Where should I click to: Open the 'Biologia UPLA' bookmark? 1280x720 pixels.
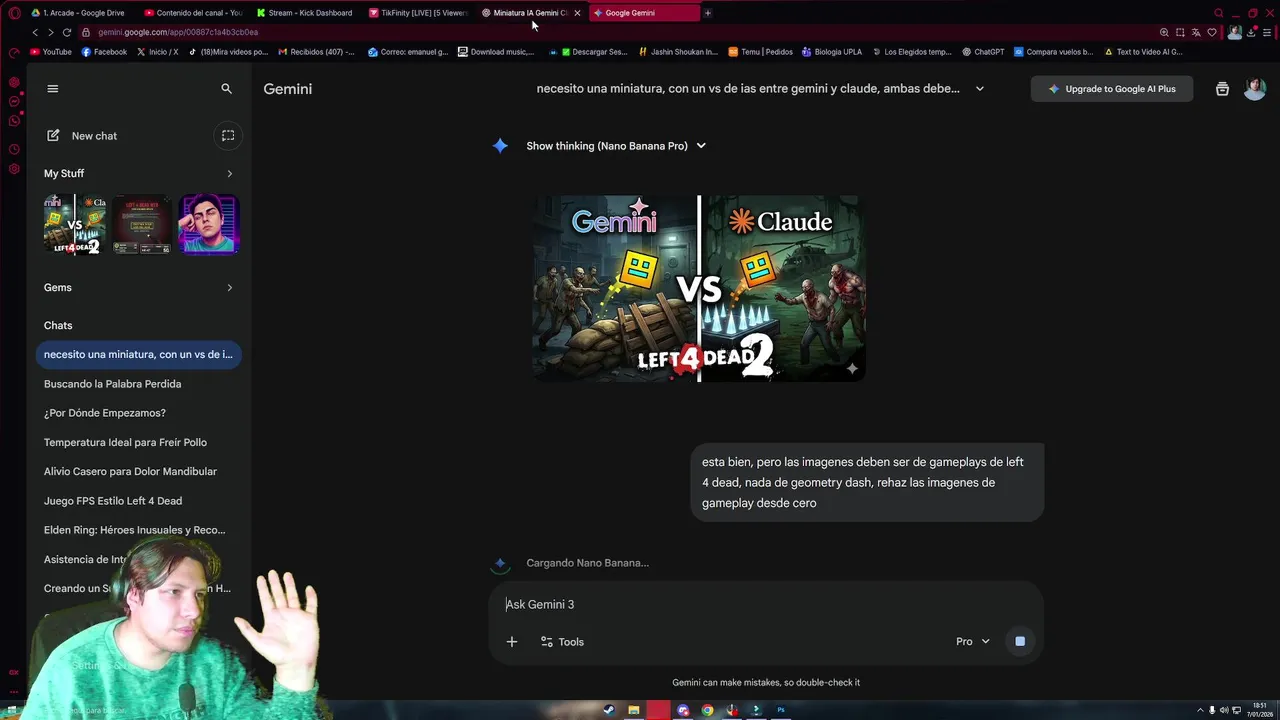[x=832, y=52]
